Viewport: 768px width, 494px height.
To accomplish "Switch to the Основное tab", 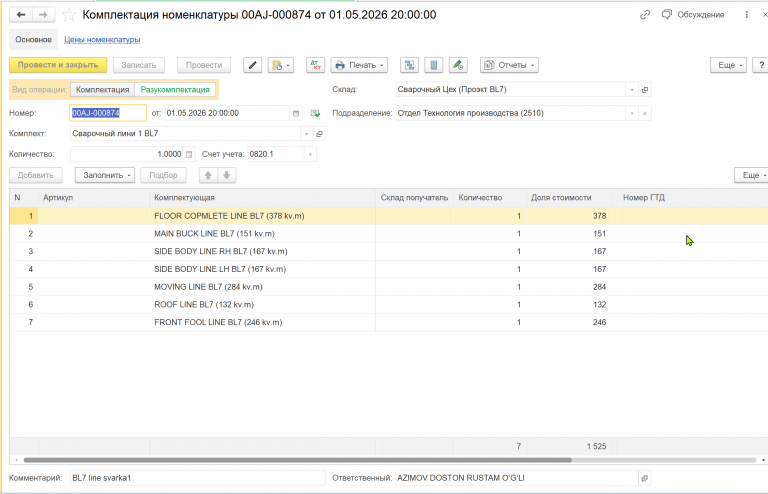I will 33,40.
